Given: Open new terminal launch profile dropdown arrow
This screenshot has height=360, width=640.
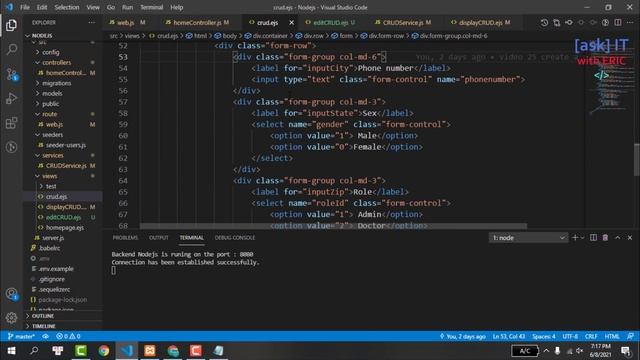Looking at the screenshot, I should [582, 238].
